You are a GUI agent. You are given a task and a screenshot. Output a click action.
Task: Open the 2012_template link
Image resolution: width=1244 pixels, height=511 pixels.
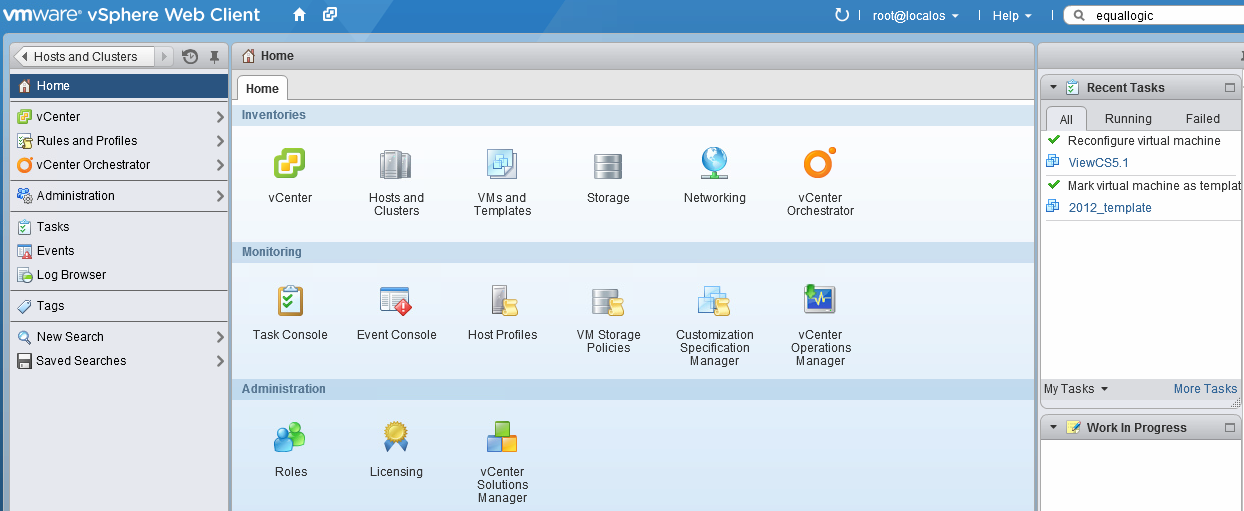1110,208
